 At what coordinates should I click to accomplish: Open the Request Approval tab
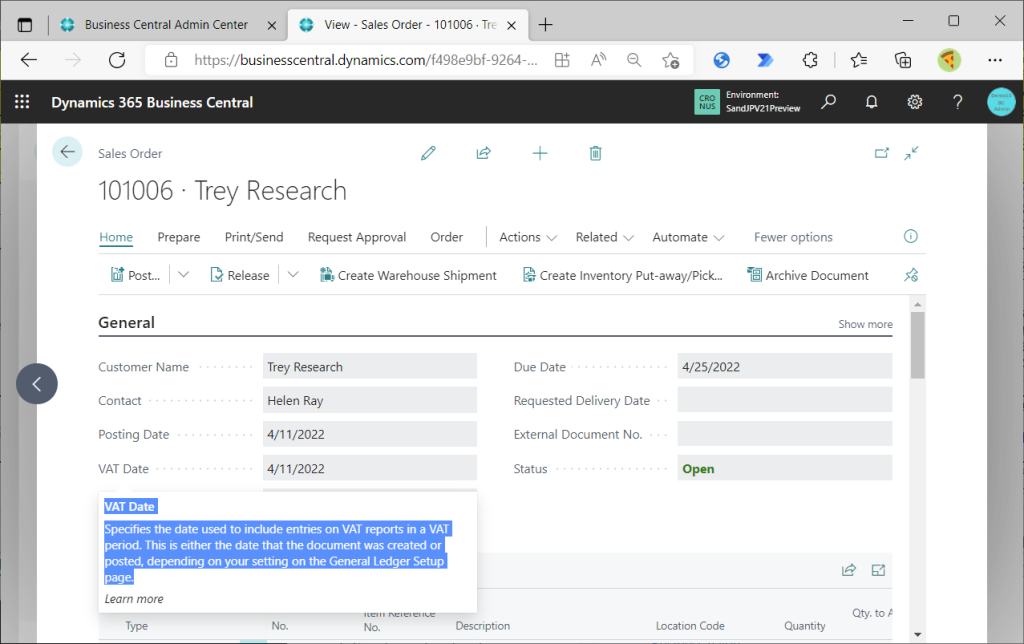pos(357,237)
